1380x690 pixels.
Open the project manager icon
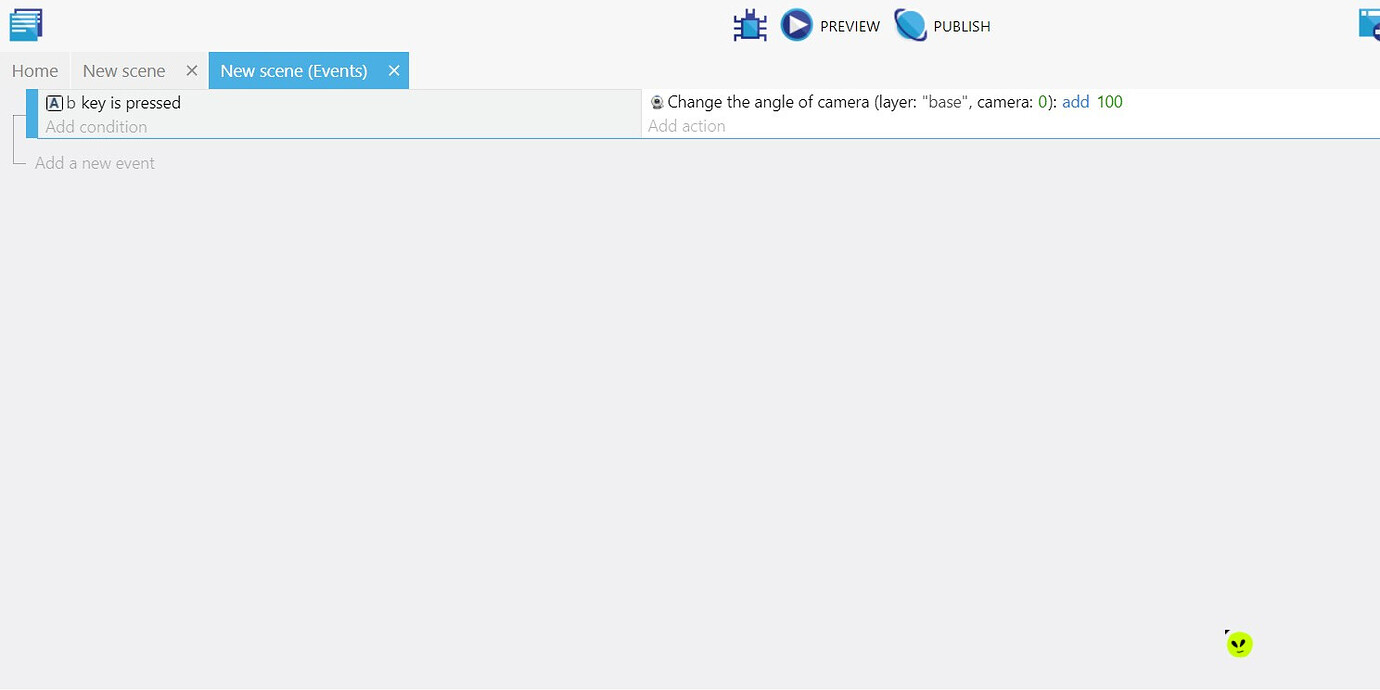26,24
